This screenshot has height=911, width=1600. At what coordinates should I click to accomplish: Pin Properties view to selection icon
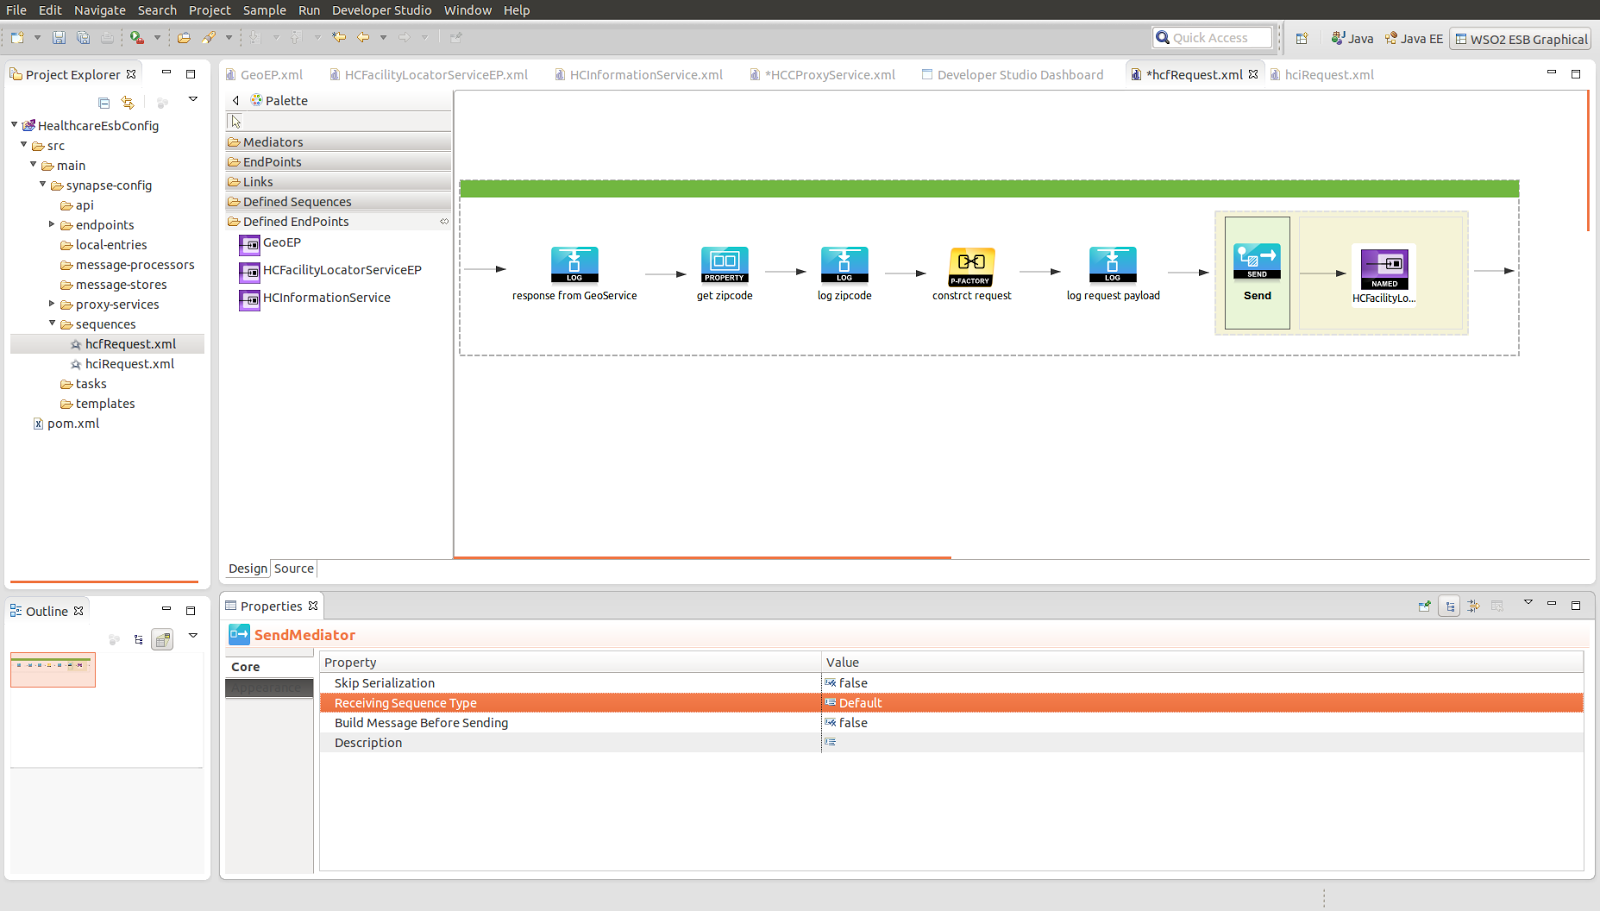point(1425,606)
